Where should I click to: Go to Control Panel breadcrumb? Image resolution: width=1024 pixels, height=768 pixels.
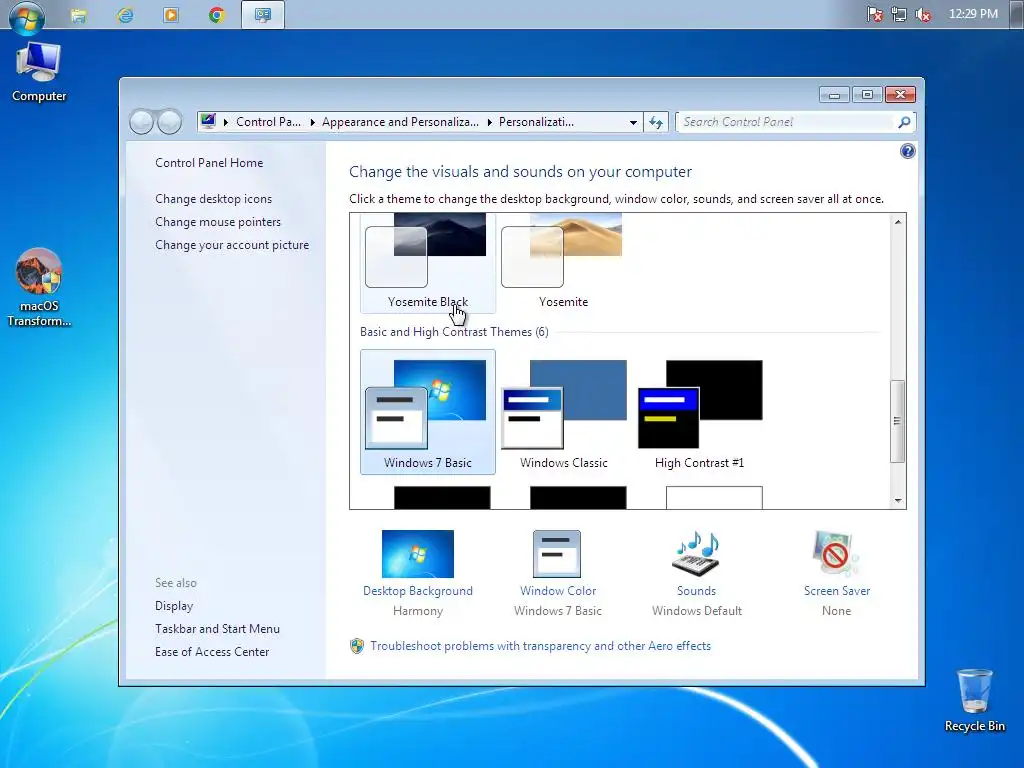tap(268, 122)
